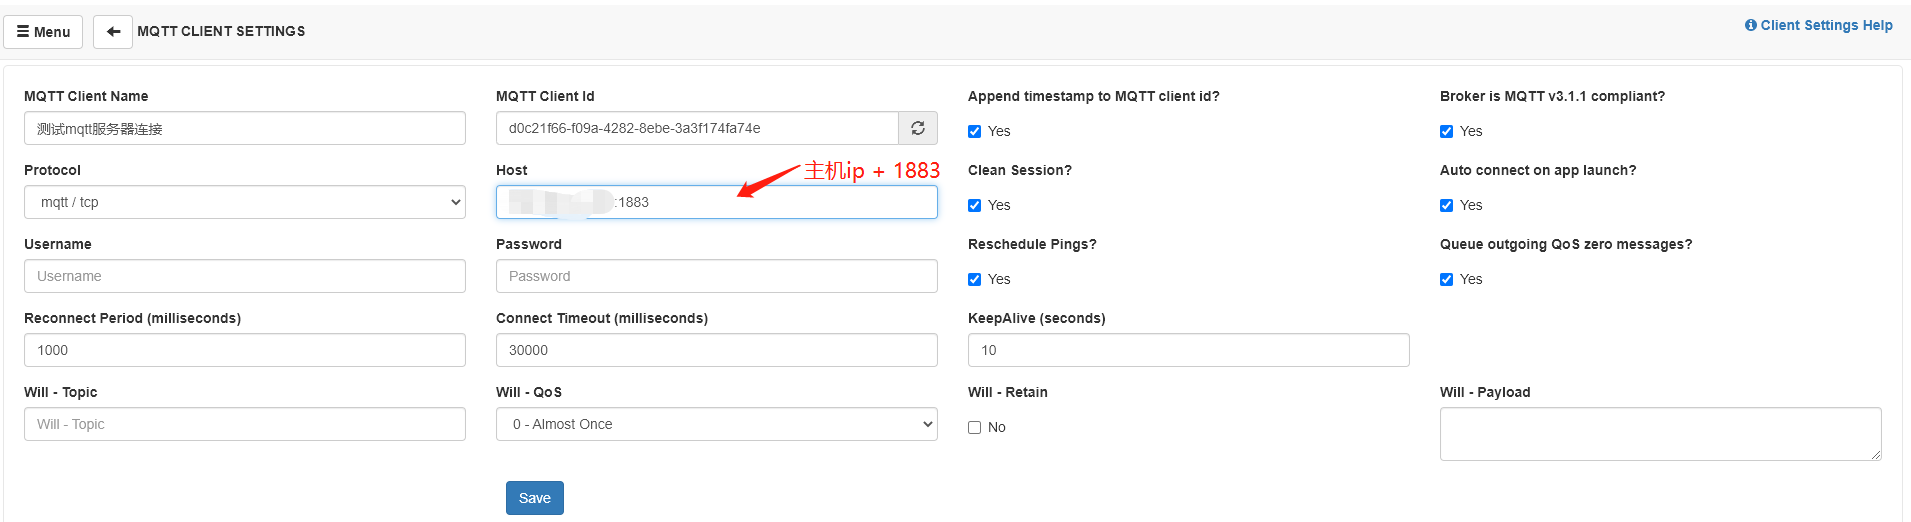
Task: Select the Username text box
Action: [245, 276]
